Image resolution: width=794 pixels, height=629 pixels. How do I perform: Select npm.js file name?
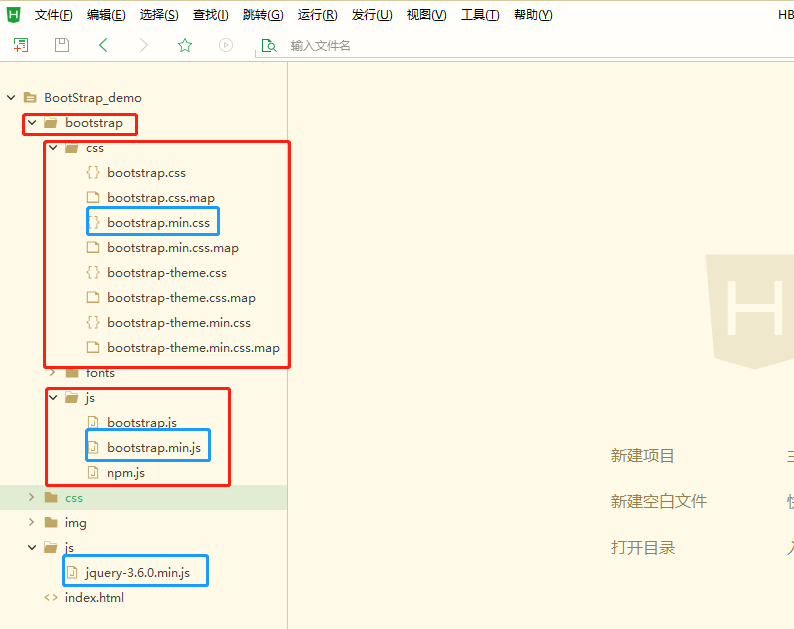[x=126, y=473]
